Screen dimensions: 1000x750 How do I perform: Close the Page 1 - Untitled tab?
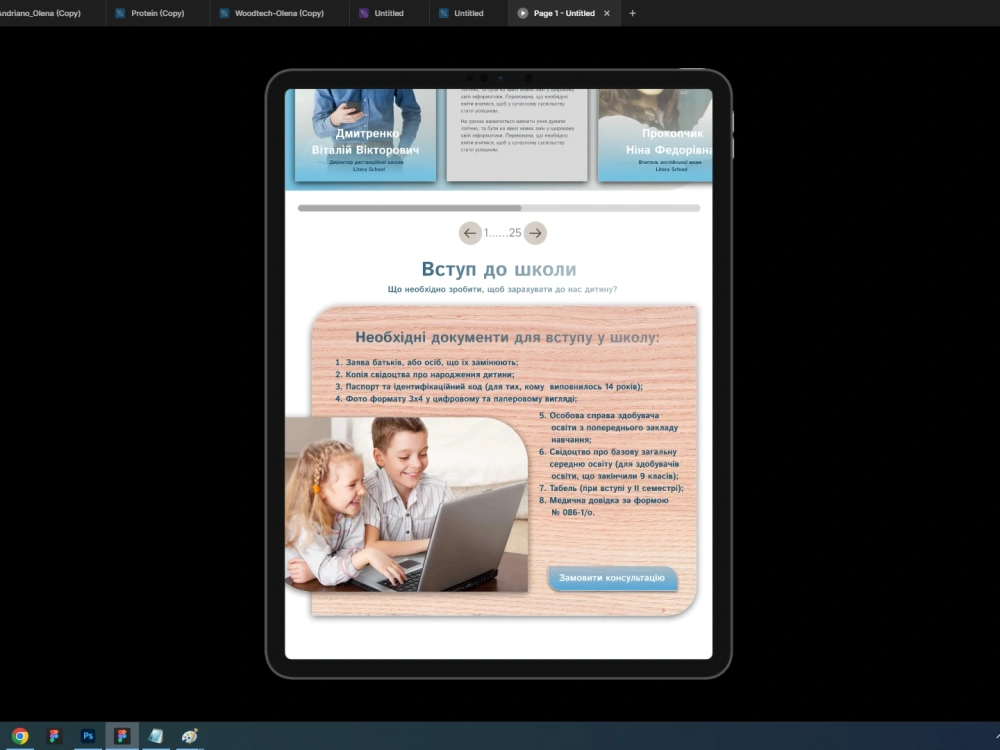pyautogui.click(x=607, y=13)
